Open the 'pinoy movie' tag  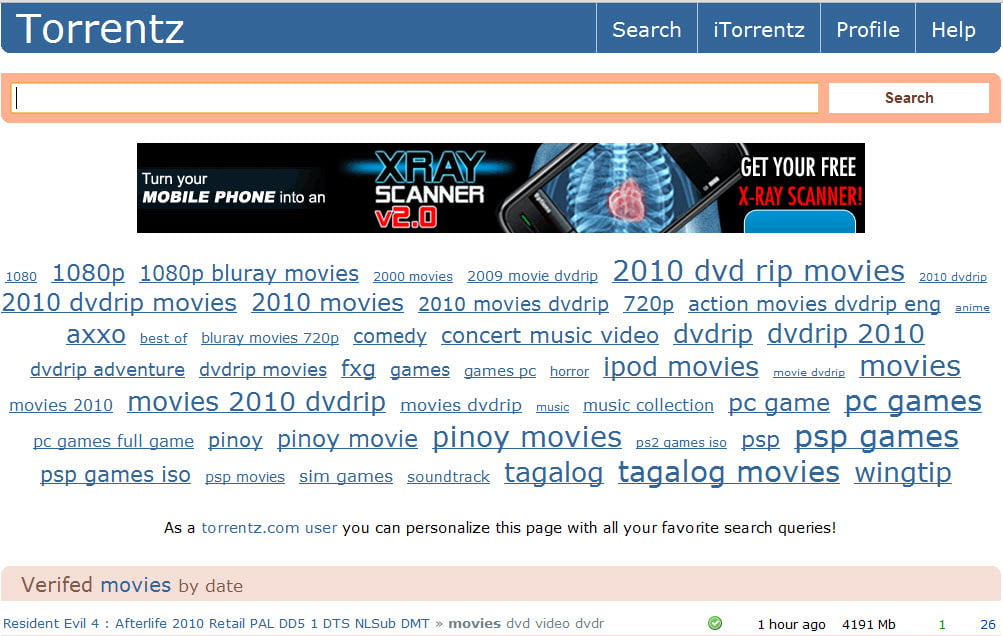click(347, 440)
